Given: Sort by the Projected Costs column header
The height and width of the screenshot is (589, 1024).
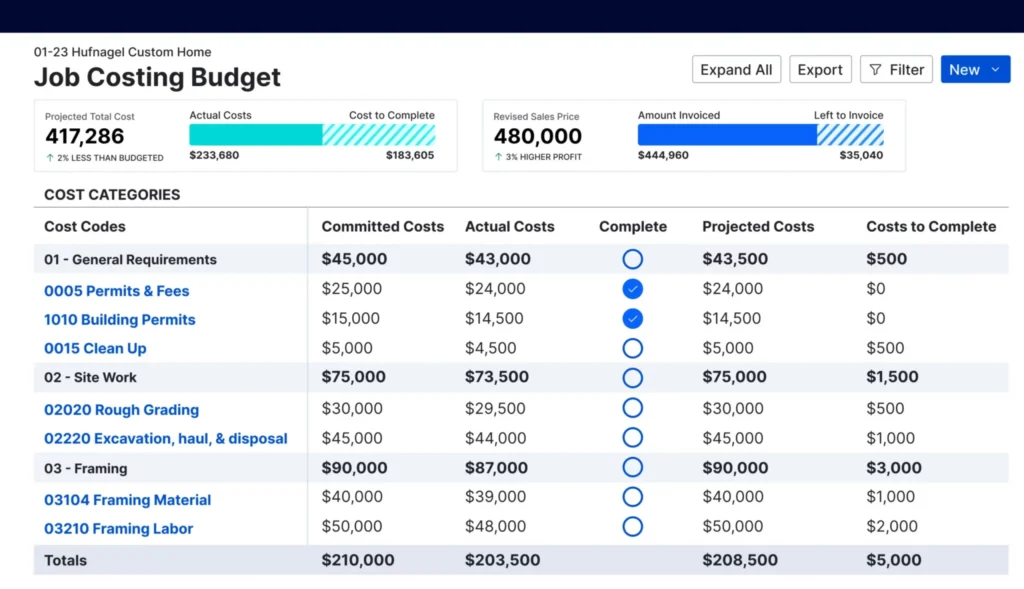Looking at the screenshot, I should pyautogui.click(x=758, y=227).
